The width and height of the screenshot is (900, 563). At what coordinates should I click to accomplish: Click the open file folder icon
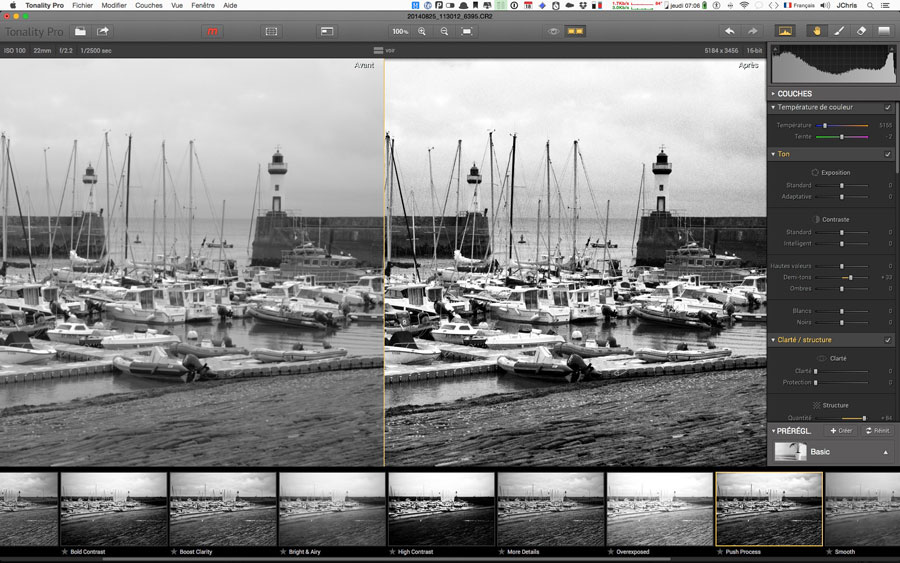(80, 31)
